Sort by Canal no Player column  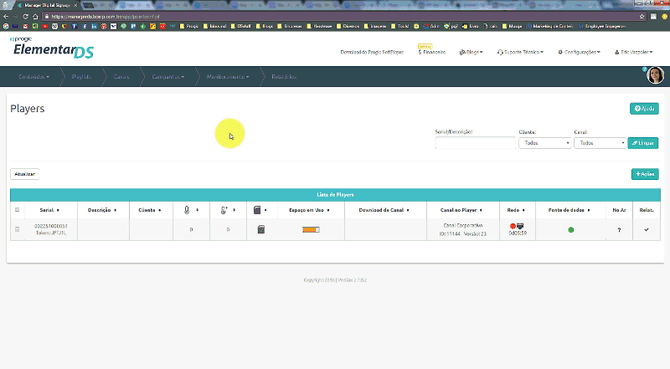pyautogui.click(x=461, y=210)
